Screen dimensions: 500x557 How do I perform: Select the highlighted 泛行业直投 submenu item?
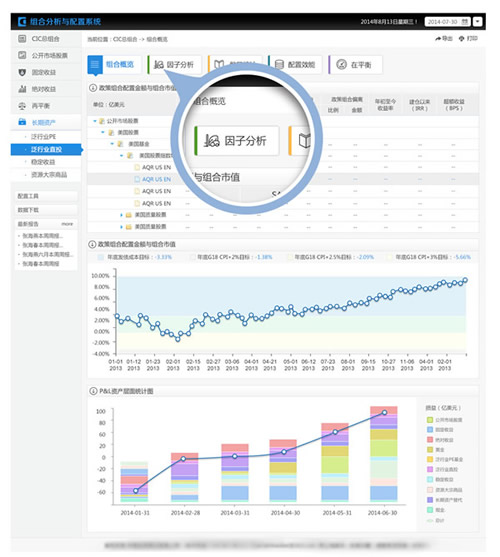(46, 149)
